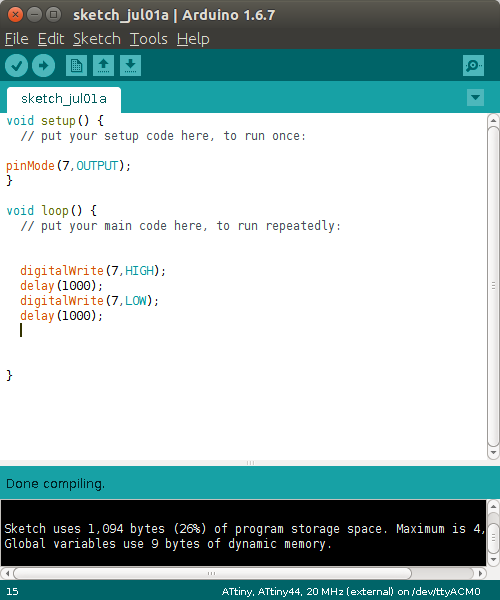Click editor scrollbar down arrow

(493, 453)
